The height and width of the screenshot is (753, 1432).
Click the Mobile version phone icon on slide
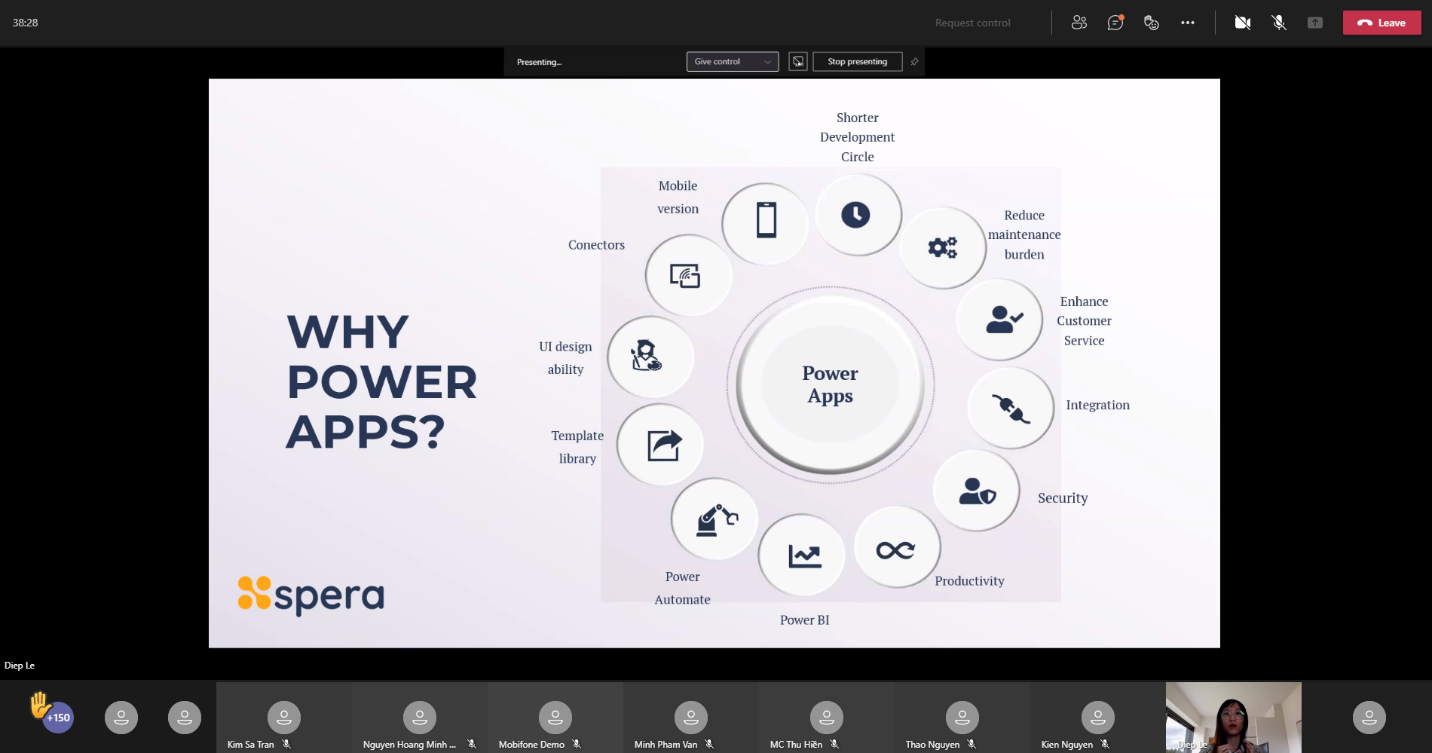click(x=766, y=222)
